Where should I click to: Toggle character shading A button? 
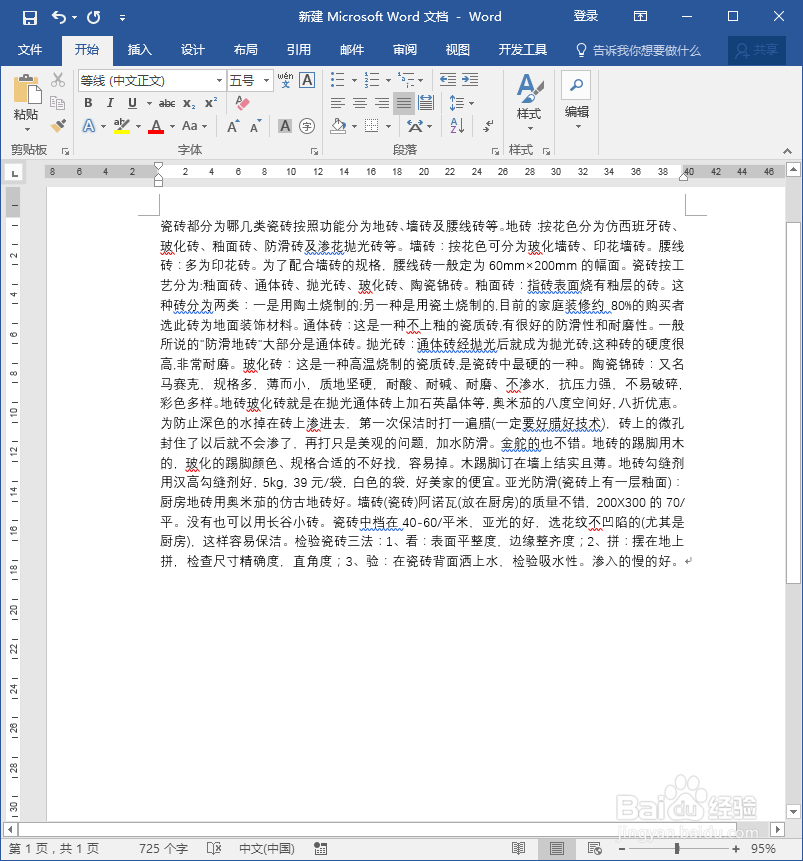pyautogui.click(x=285, y=126)
